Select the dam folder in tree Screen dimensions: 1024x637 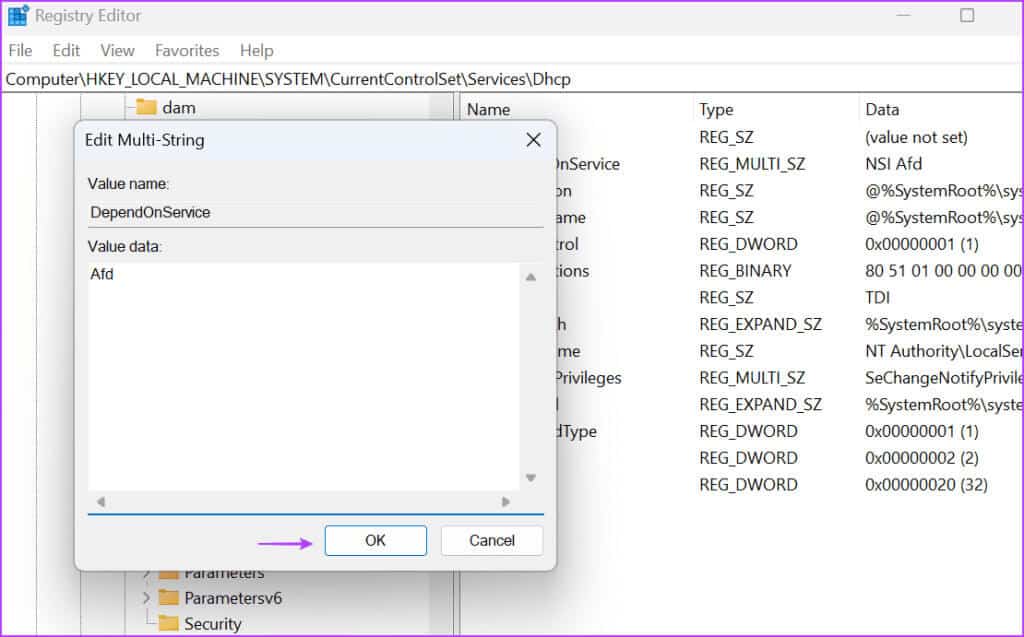178,108
